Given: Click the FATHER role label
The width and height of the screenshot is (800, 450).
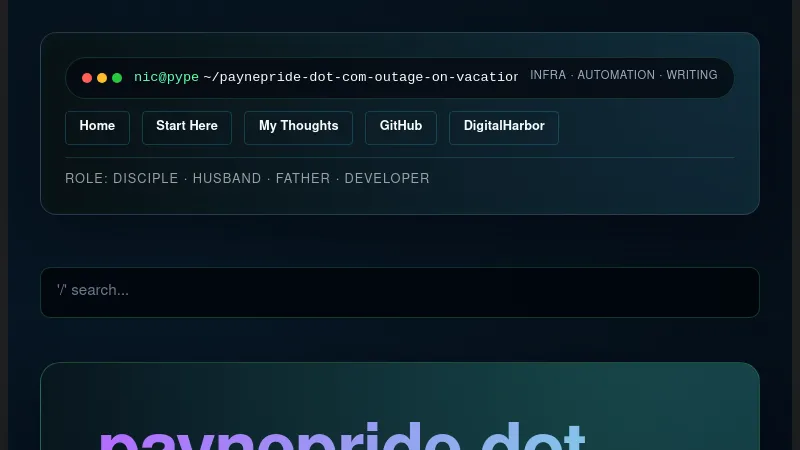Looking at the screenshot, I should (x=302, y=179).
